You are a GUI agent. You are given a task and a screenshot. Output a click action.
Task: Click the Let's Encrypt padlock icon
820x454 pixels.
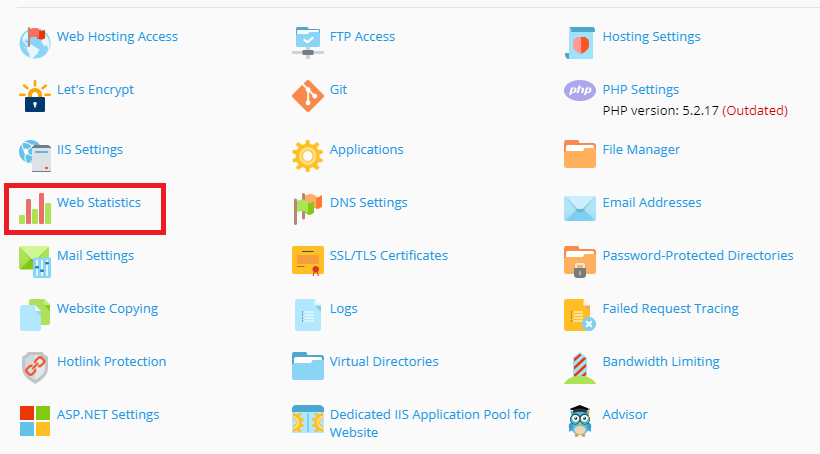(35, 96)
